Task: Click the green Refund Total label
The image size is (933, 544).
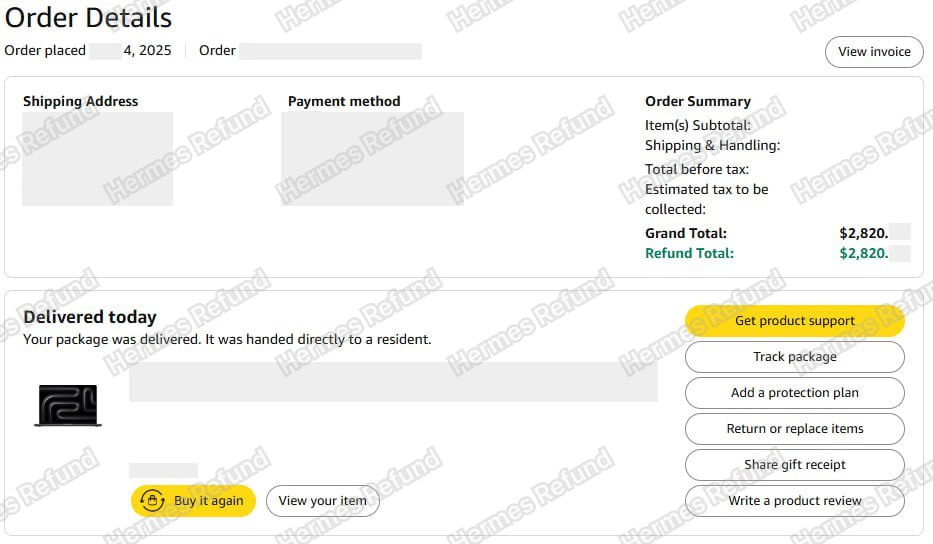Action: tap(689, 253)
